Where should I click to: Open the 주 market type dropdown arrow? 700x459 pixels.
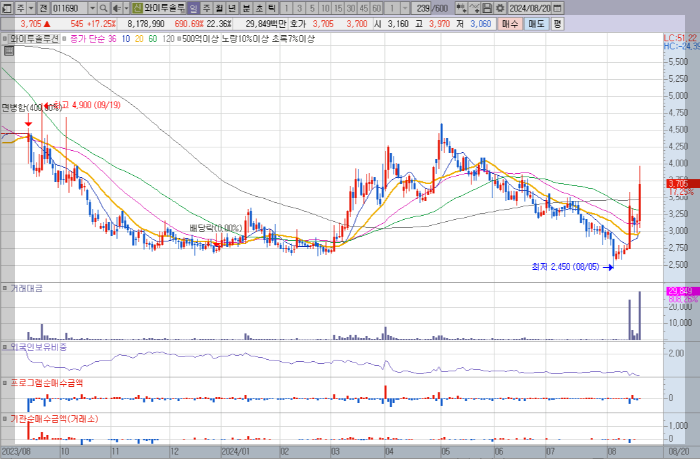coord(31,8)
